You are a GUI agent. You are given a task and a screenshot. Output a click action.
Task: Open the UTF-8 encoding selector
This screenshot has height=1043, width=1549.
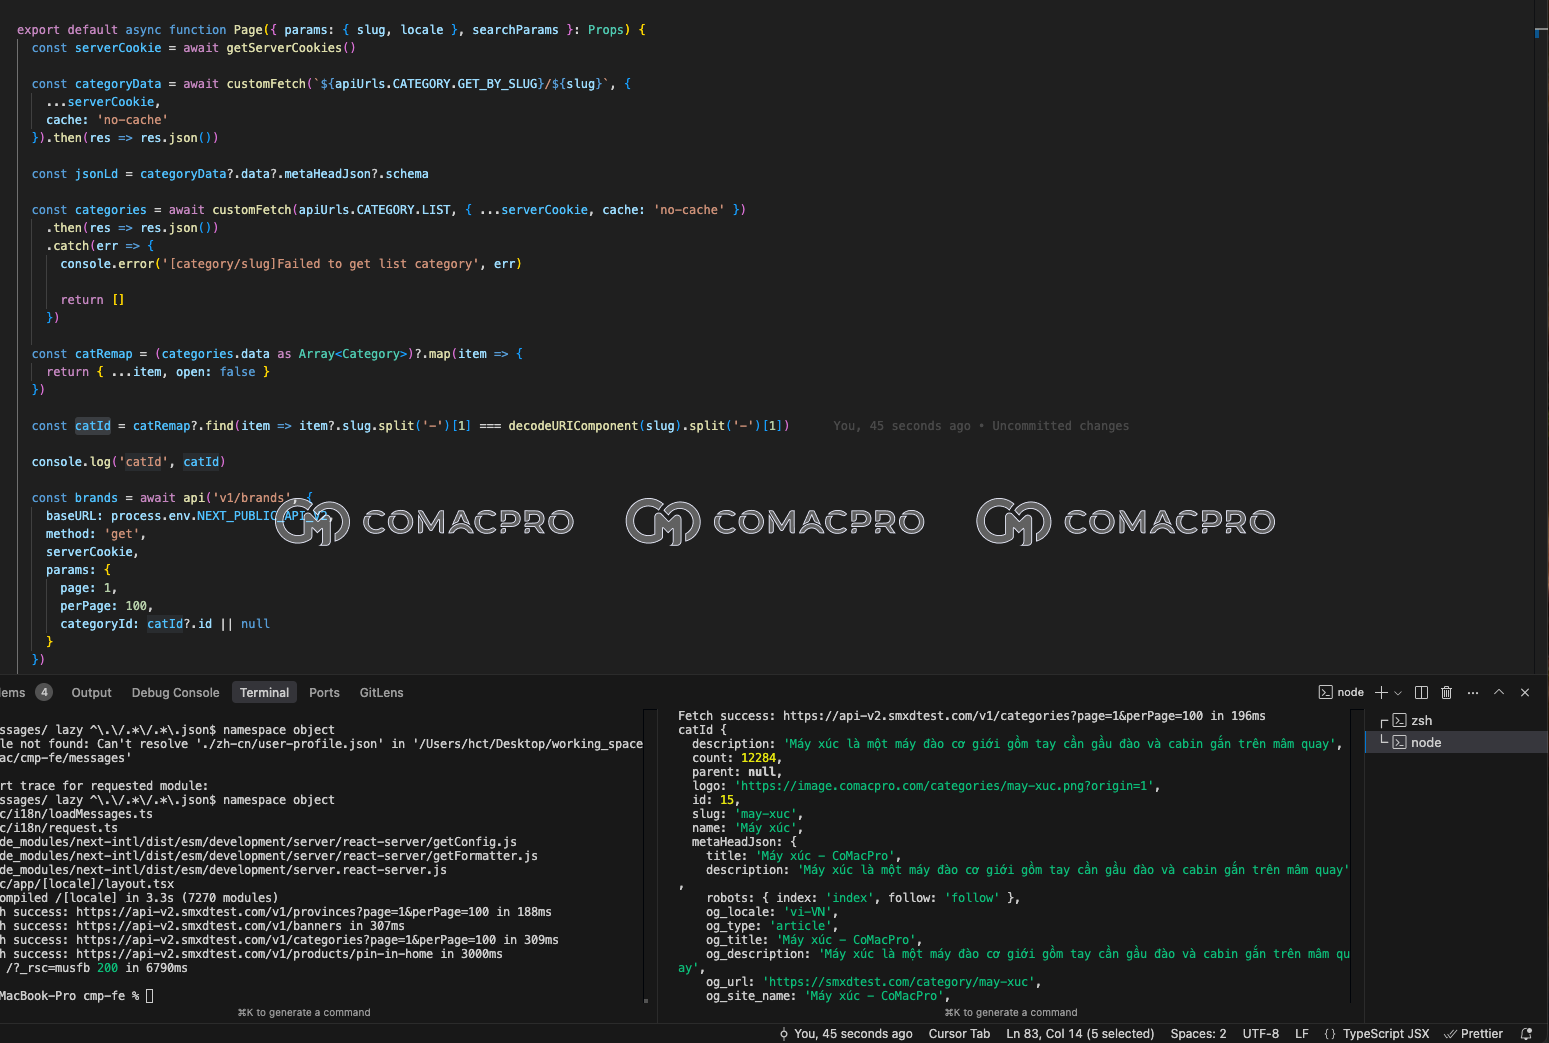click(1260, 1034)
